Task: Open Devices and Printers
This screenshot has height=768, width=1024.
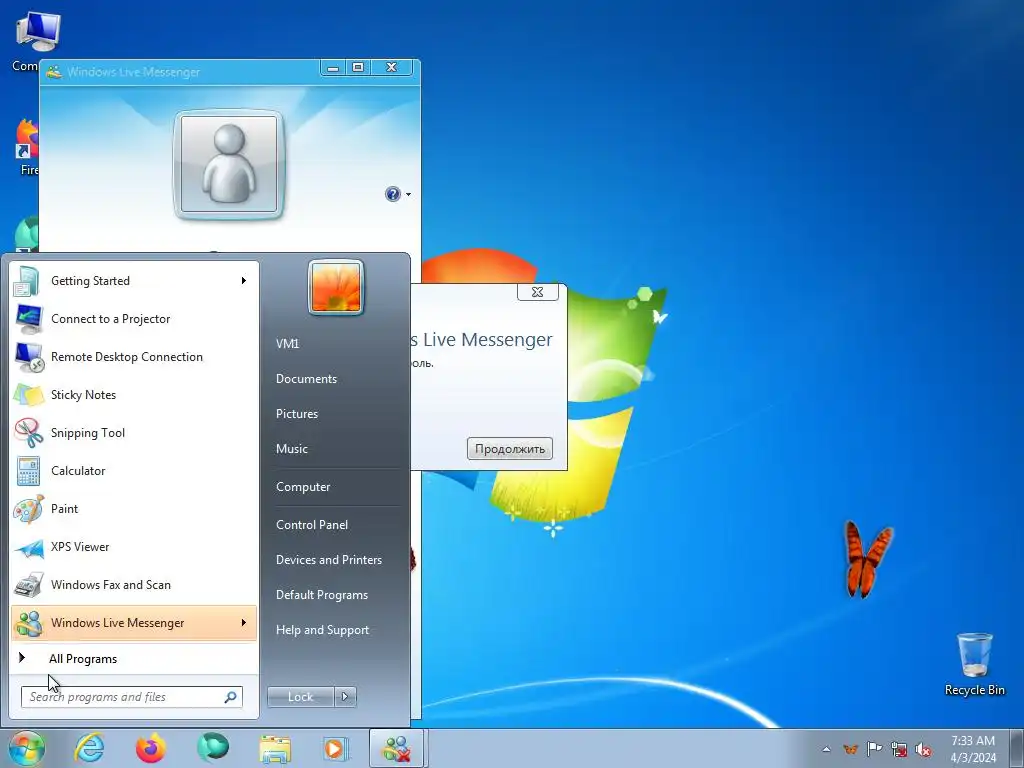Action: (328, 560)
